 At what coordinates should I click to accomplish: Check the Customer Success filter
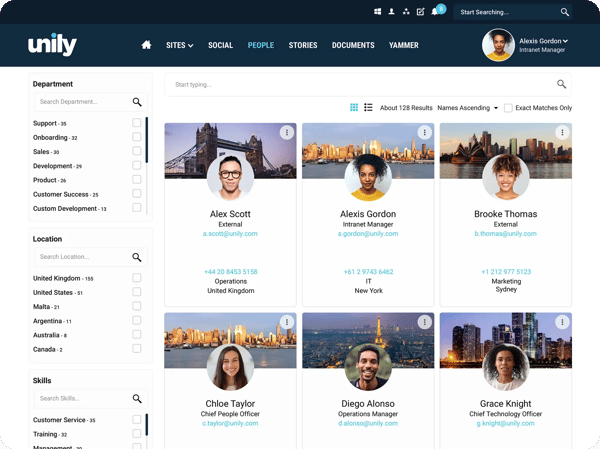[137, 194]
